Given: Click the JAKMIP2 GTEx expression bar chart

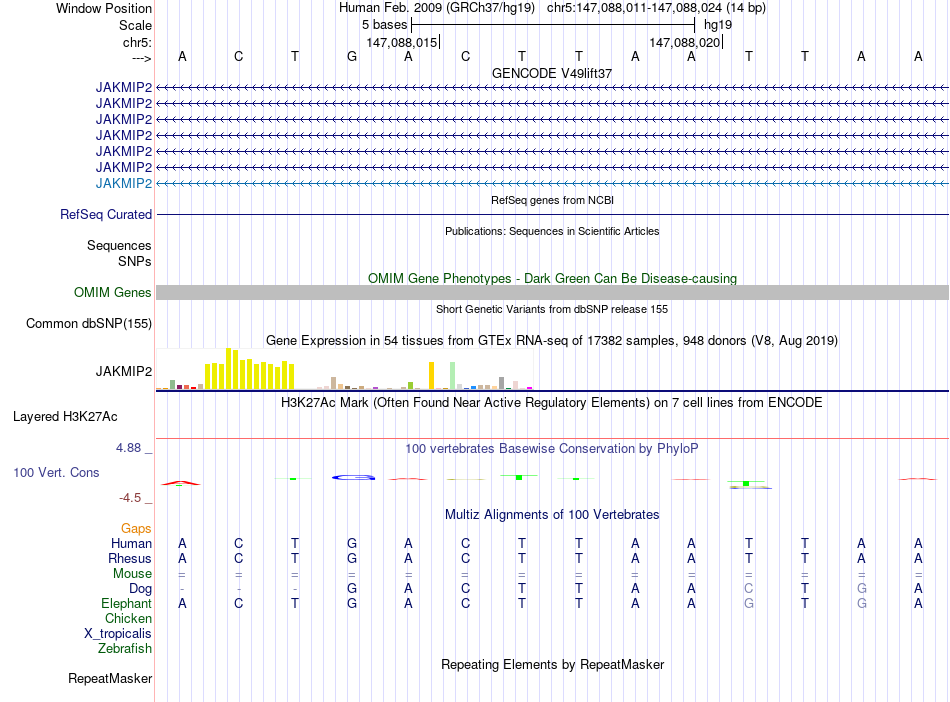Looking at the screenshot, I should coord(344,368).
